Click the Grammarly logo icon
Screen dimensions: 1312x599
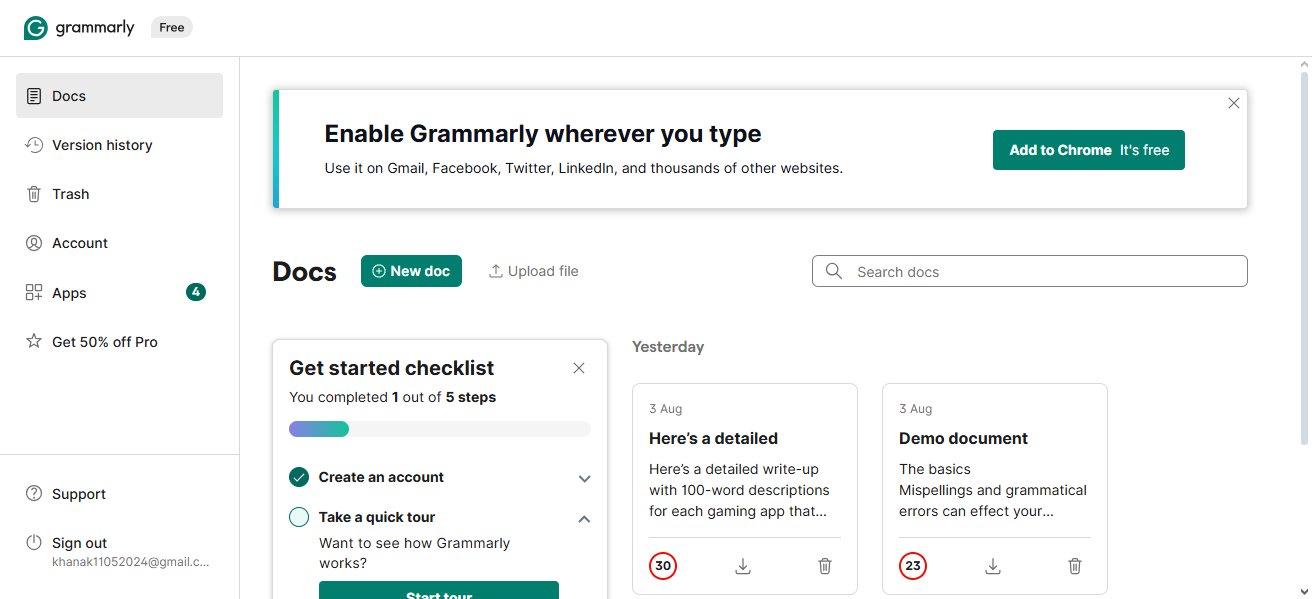[x=35, y=28]
